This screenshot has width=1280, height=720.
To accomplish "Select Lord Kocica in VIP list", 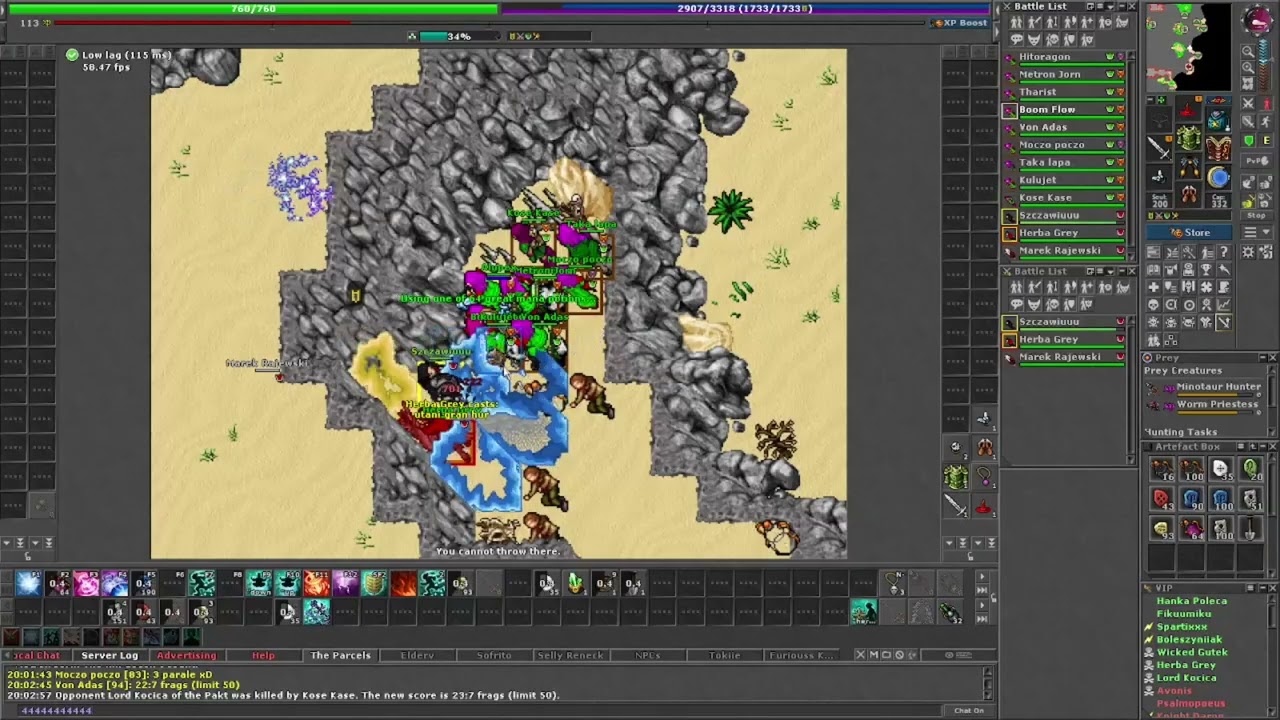I will 1186,678.
